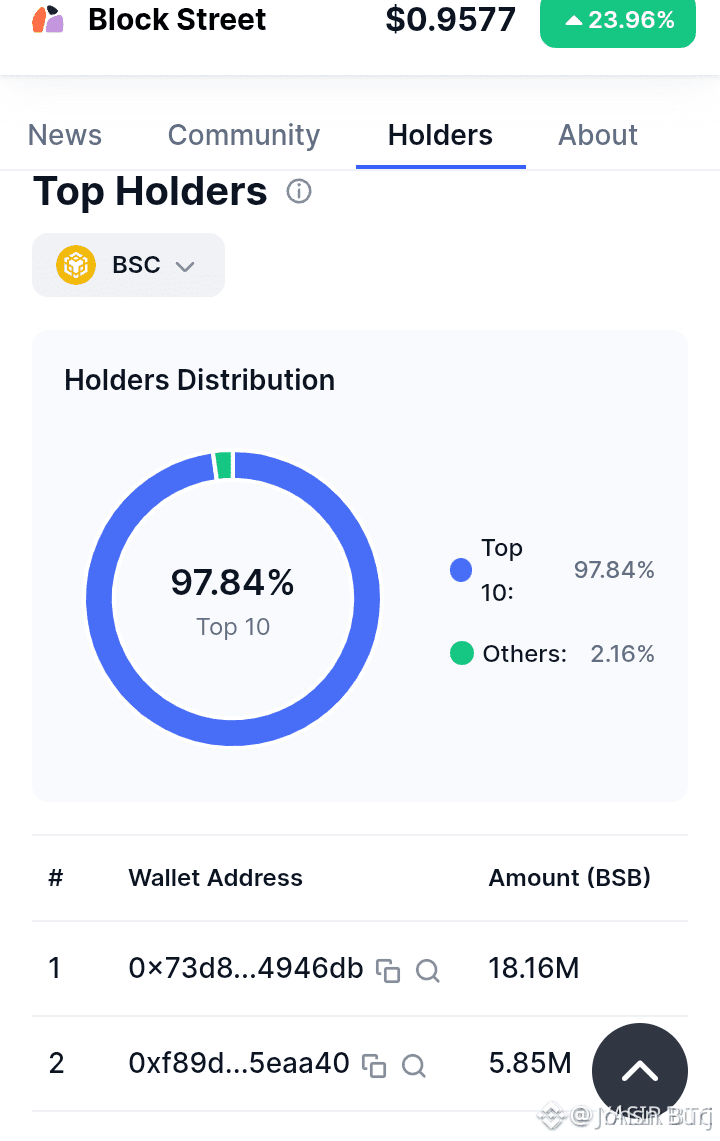Image resolution: width=720 pixels, height=1141 pixels.
Task: Search wallet address 0xf89d...5eaa40
Action: tap(414, 1065)
